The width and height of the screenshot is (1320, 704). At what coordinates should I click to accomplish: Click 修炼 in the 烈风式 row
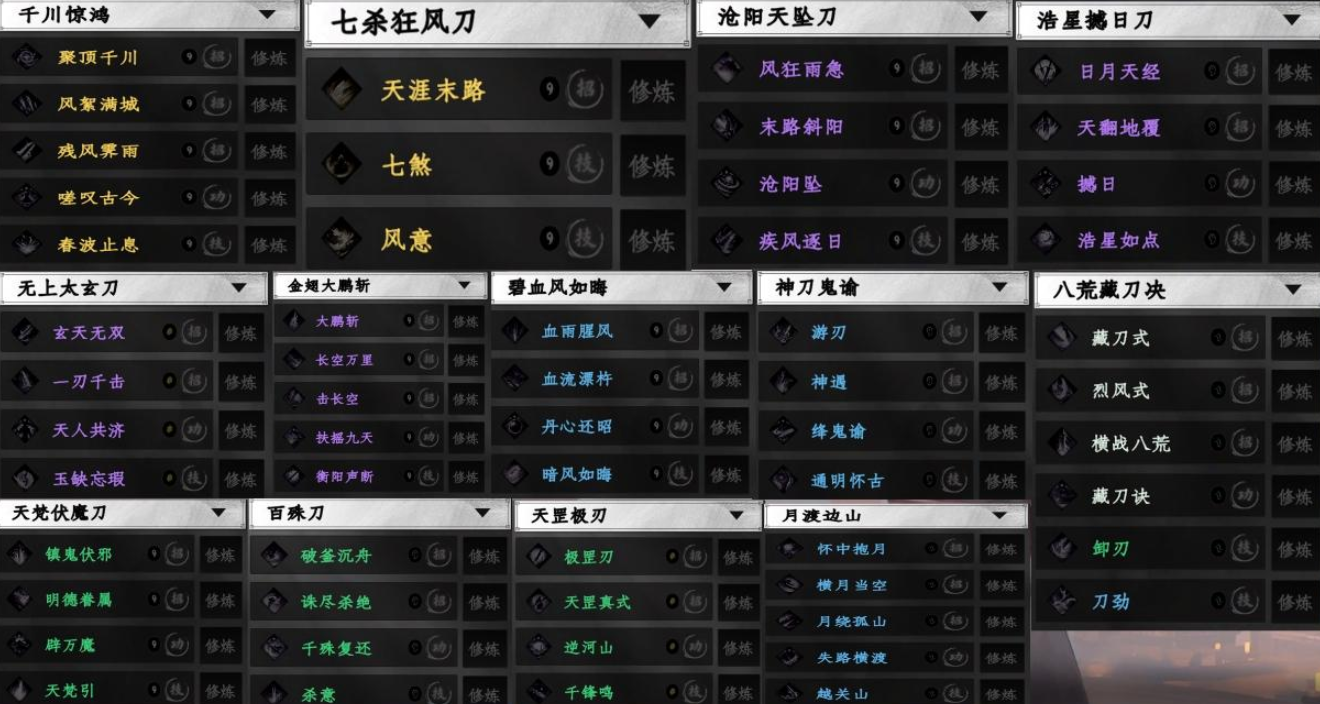pos(1295,391)
